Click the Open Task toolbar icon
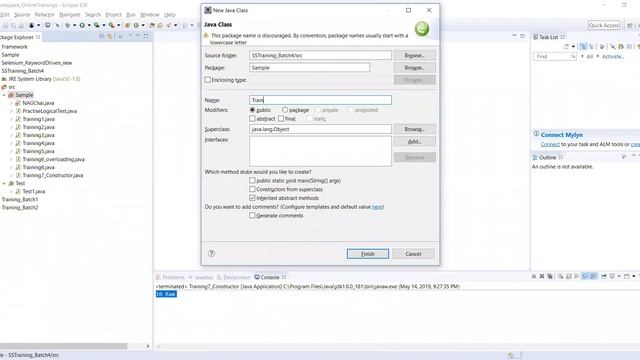This screenshot has height=360, width=640. 160,25
